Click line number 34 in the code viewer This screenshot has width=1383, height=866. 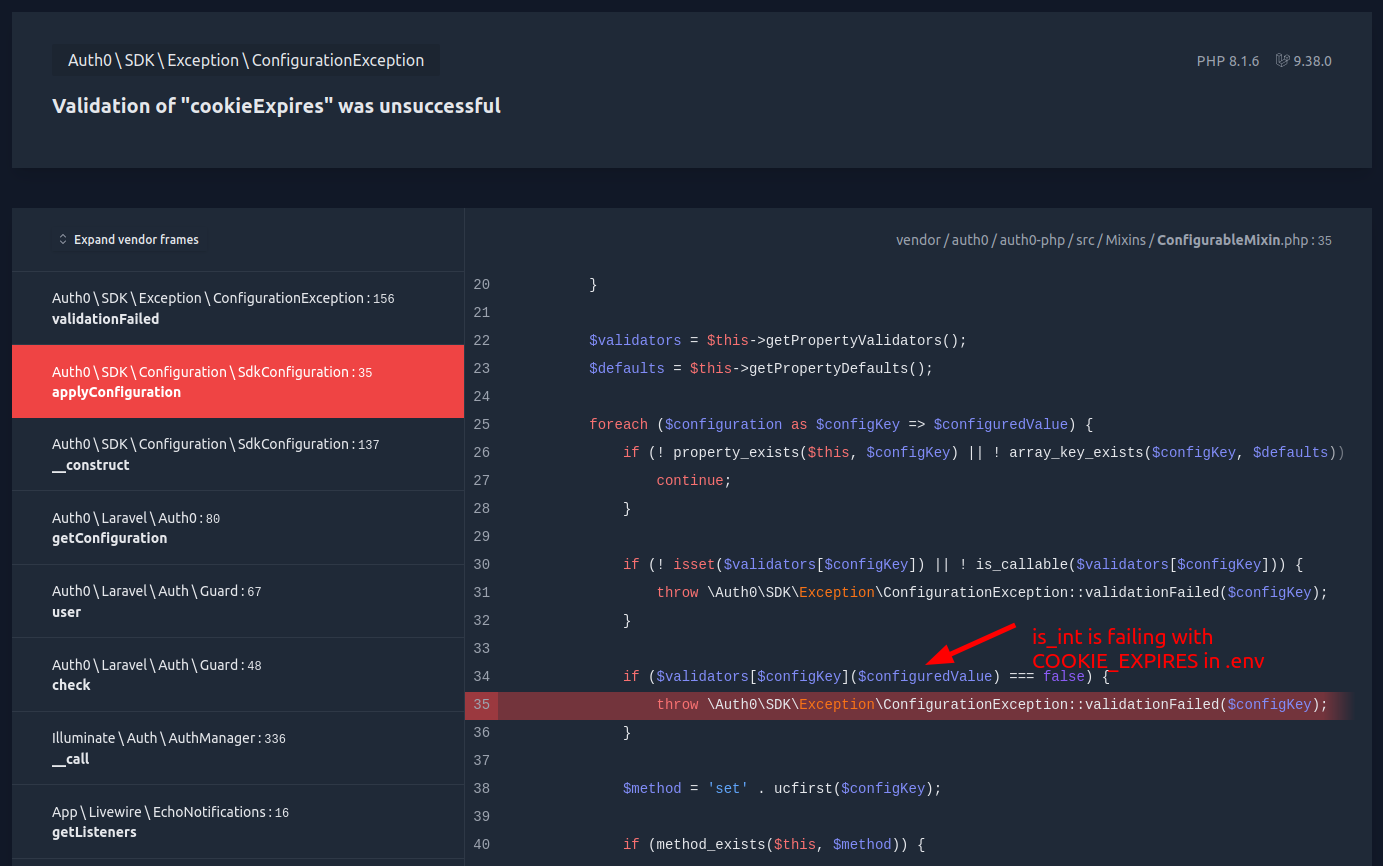481,676
